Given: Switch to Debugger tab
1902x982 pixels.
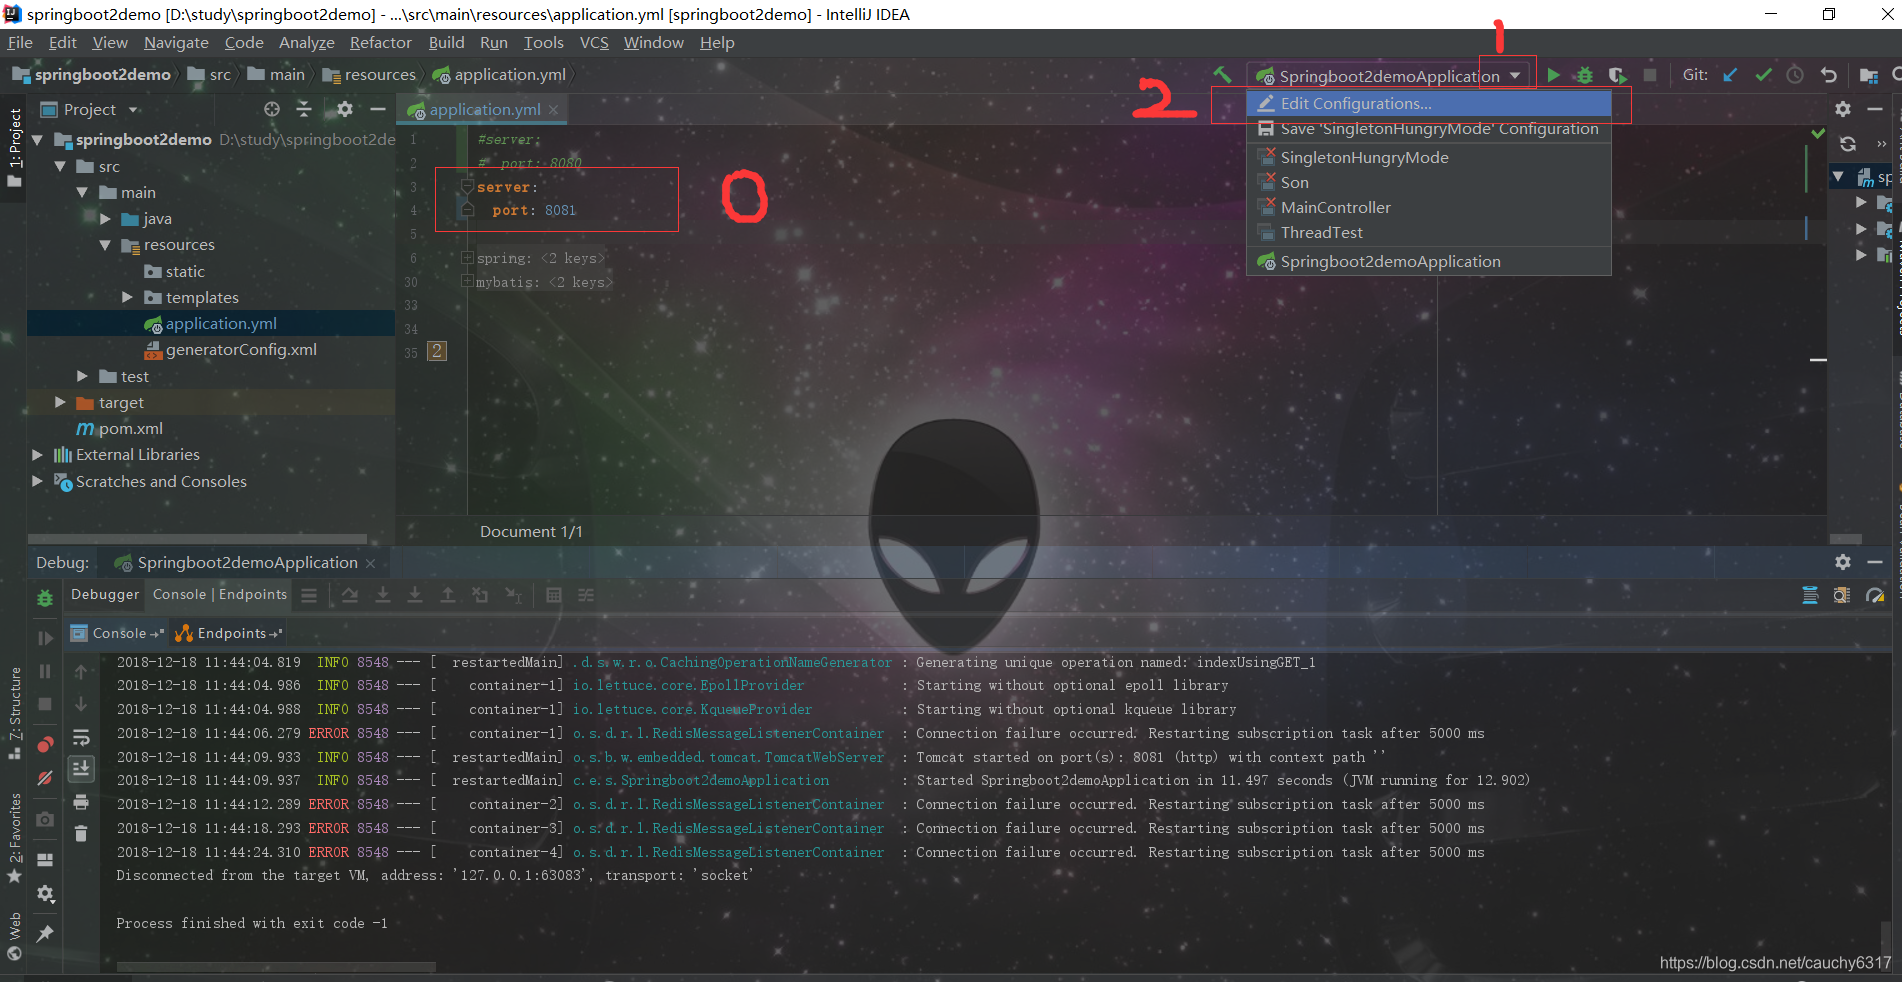Looking at the screenshot, I should (105, 594).
